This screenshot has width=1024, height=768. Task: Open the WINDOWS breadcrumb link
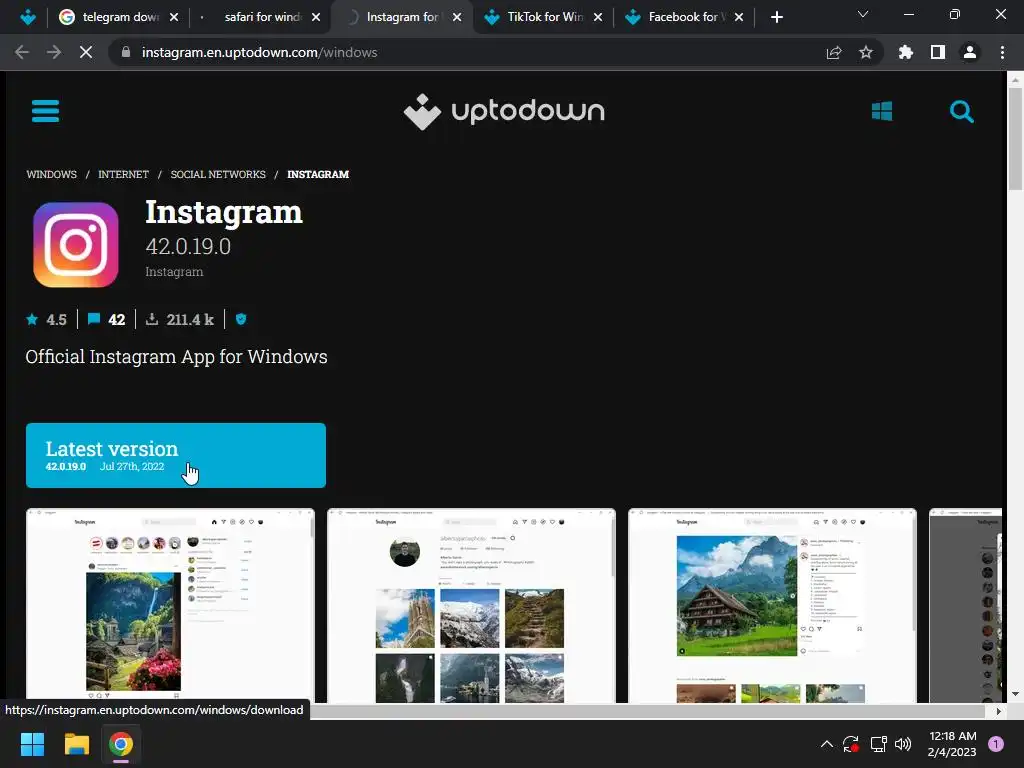point(52,174)
